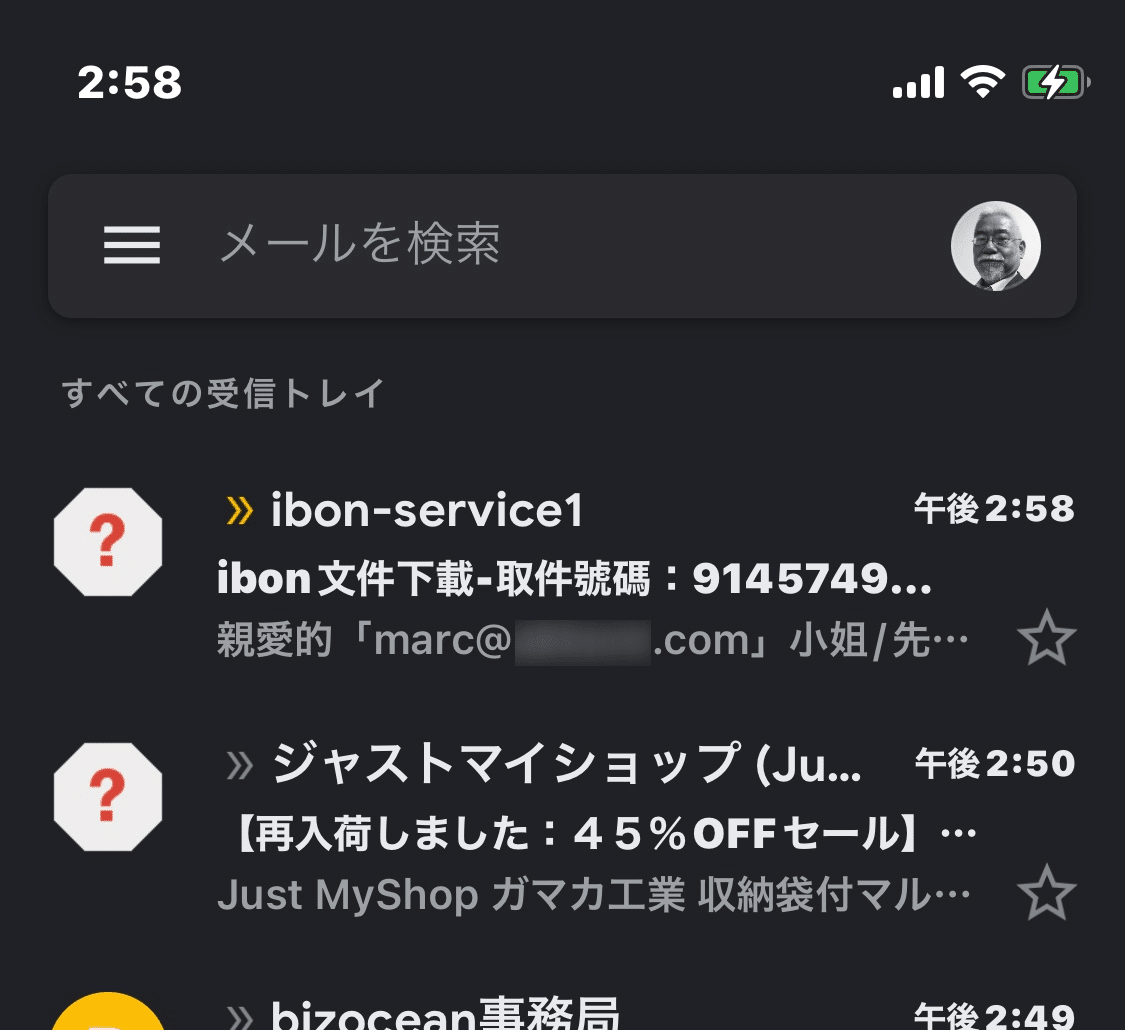Select the ibon-service1 avatar to mark the email
The width and height of the screenshot is (1125, 1030).
[107, 541]
